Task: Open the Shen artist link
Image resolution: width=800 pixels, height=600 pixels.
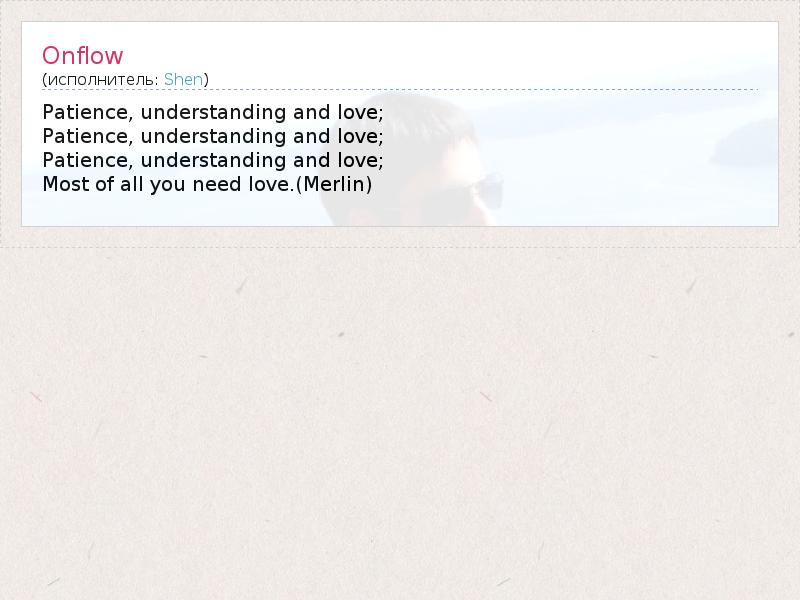Action: coord(183,80)
